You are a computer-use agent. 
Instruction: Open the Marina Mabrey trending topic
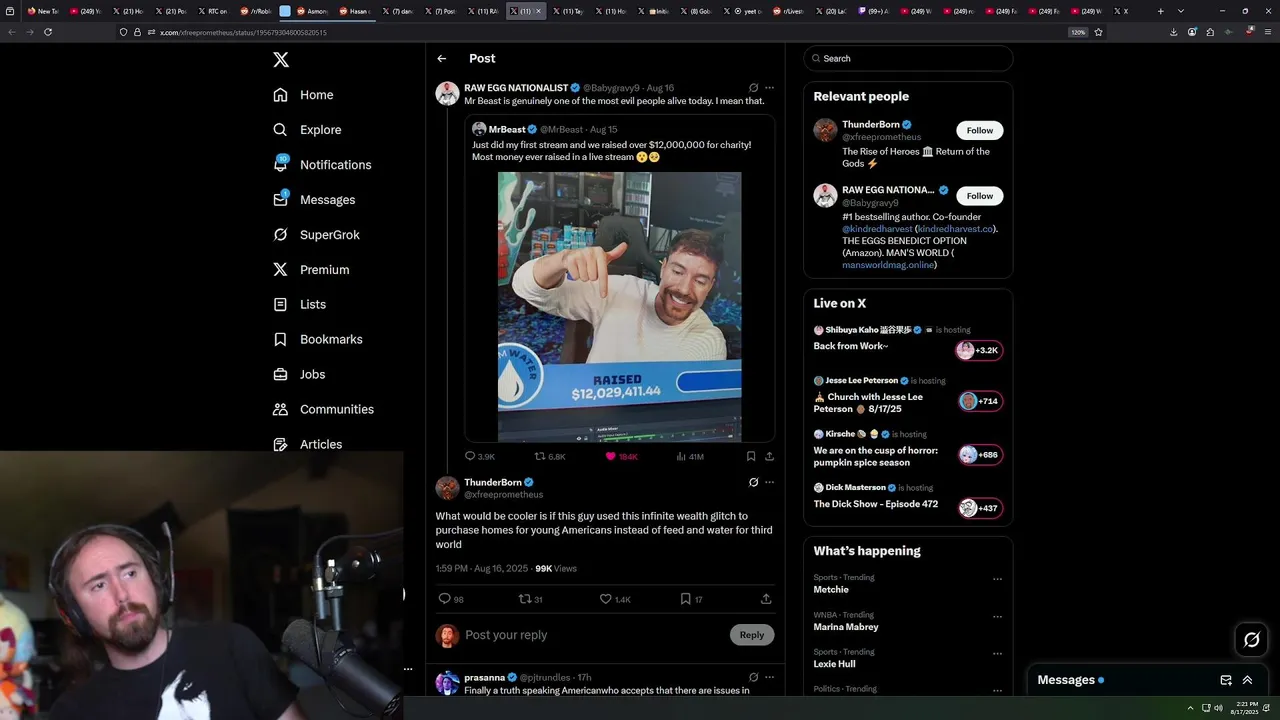click(846, 627)
